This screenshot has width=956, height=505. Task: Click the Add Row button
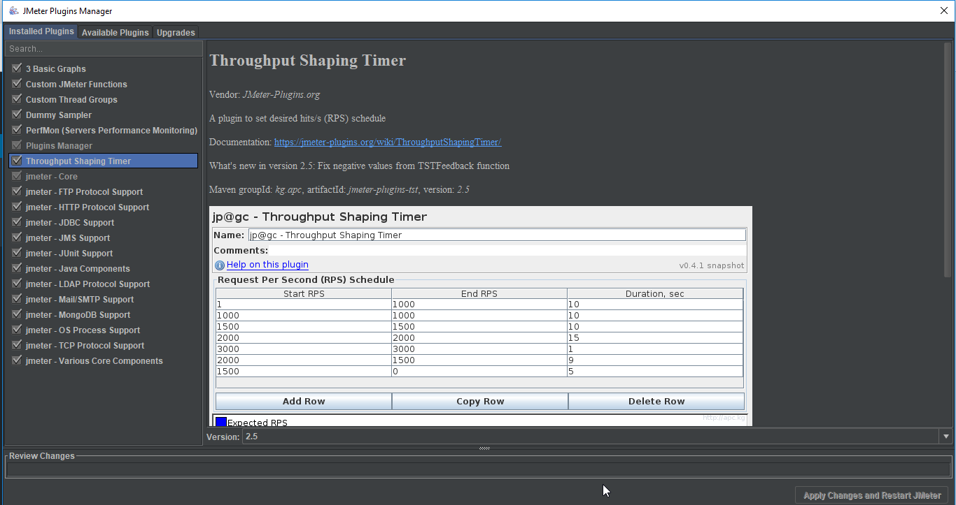point(304,401)
